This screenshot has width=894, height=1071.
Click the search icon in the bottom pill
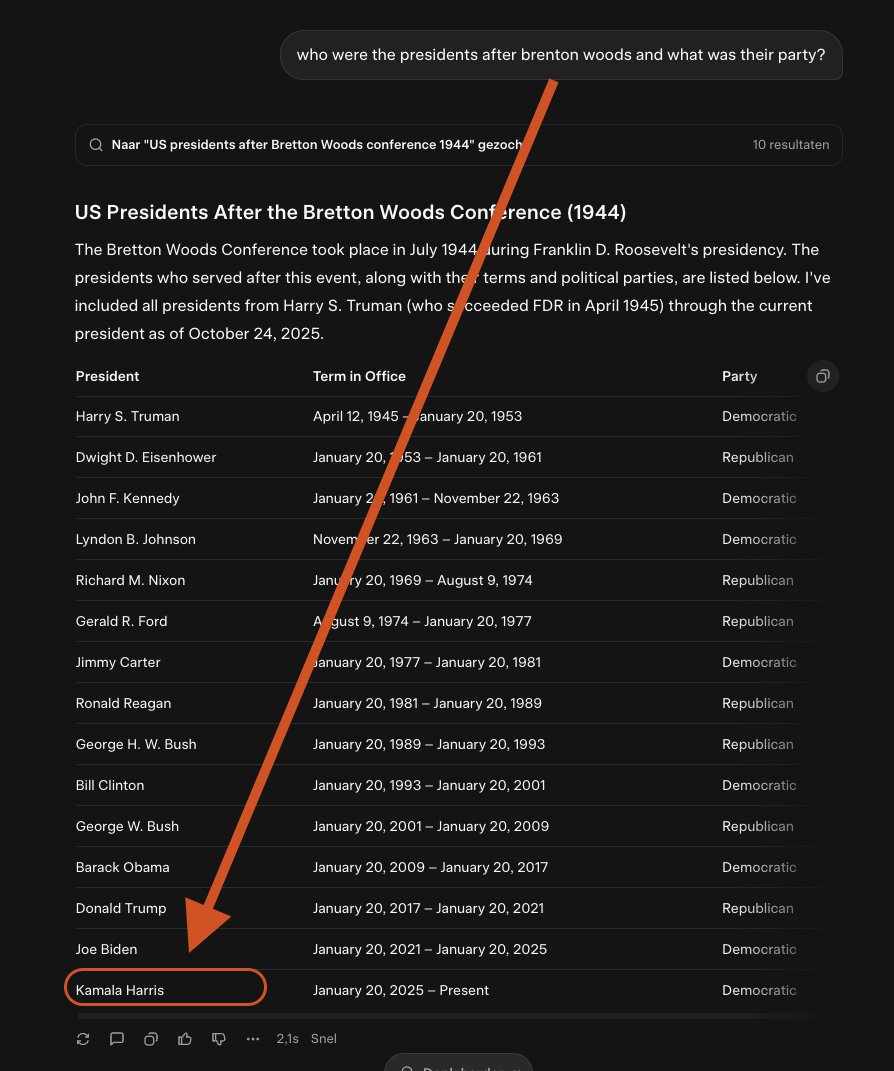[x=406, y=1068]
